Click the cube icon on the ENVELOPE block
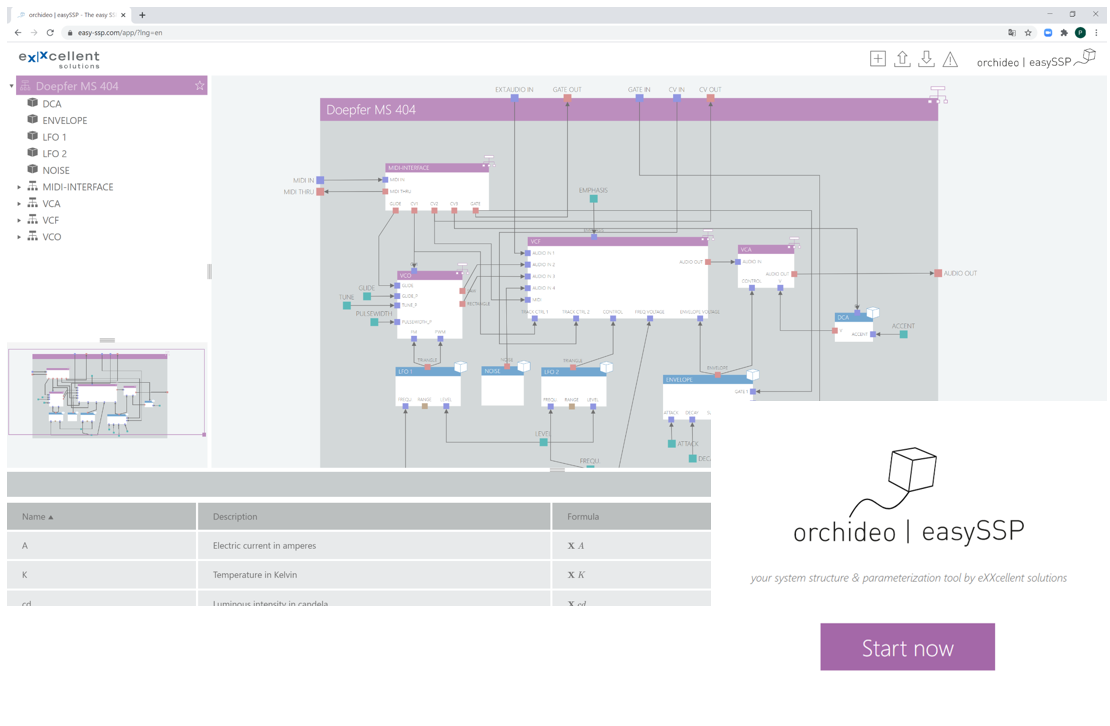 point(753,375)
